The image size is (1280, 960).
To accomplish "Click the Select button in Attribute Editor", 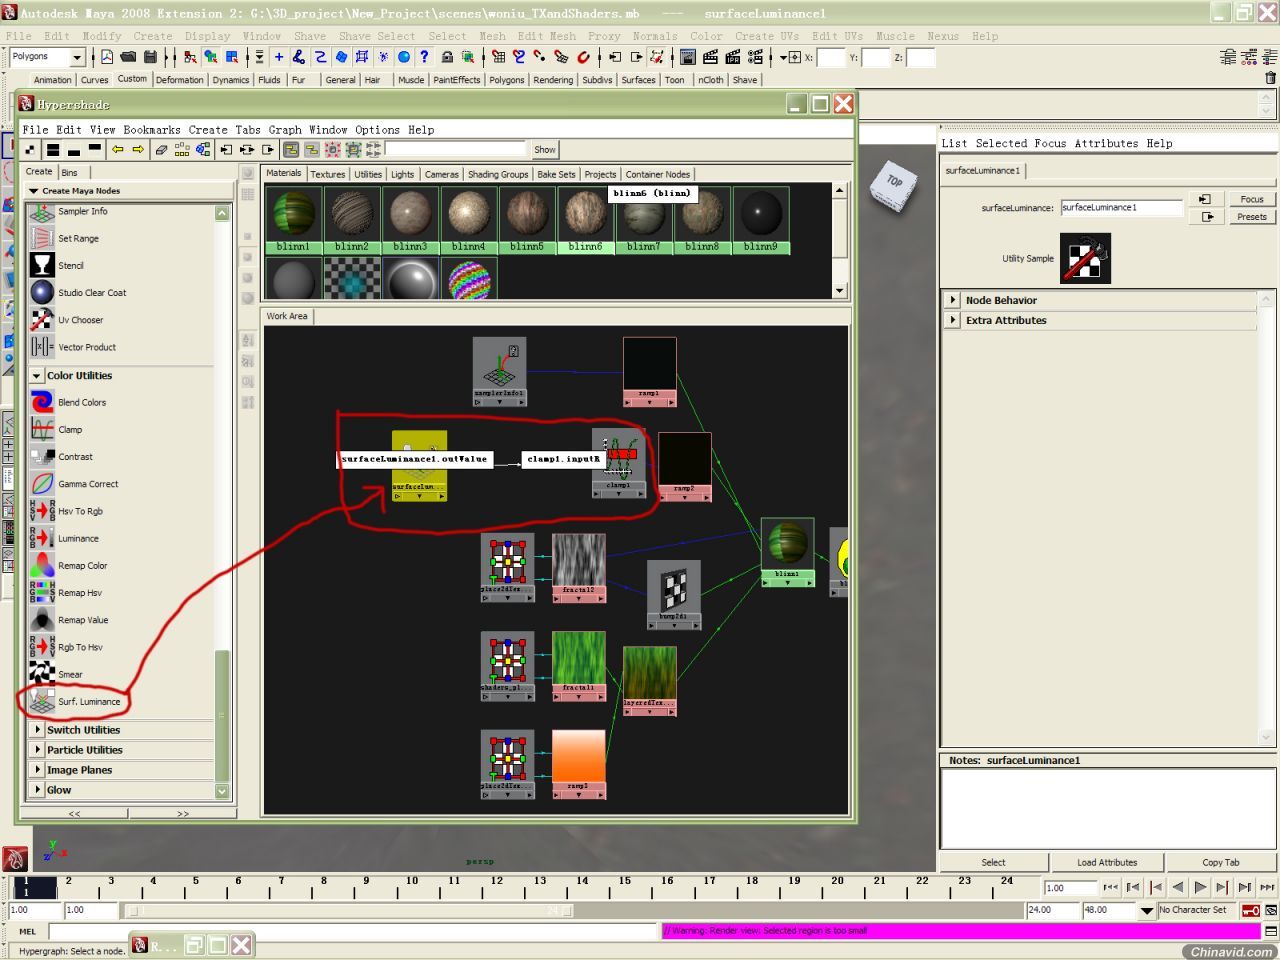I will pos(993,862).
